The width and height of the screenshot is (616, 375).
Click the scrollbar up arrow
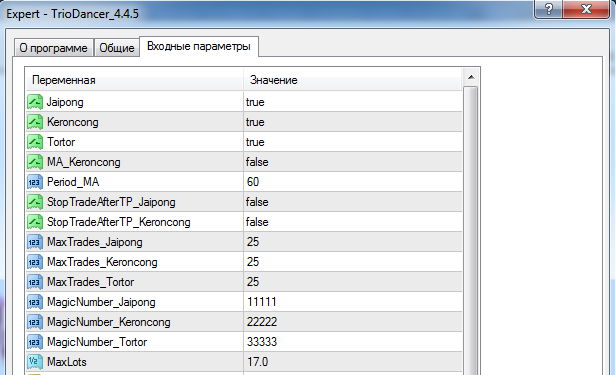click(471, 77)
